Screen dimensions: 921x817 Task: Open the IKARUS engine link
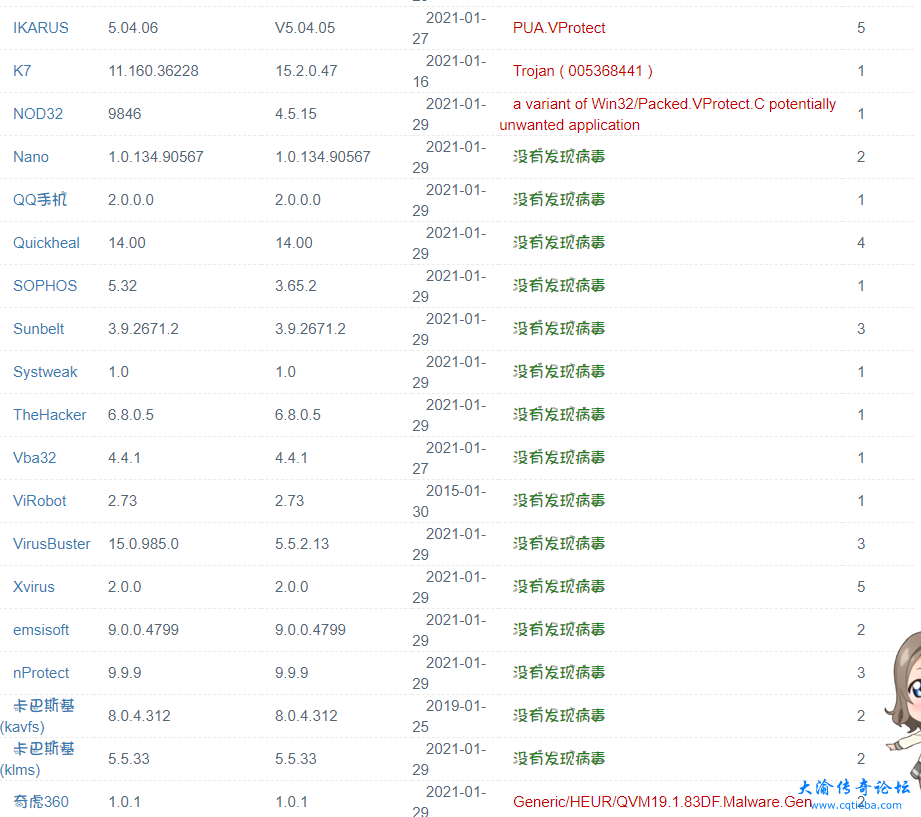(x=41, y=28)
